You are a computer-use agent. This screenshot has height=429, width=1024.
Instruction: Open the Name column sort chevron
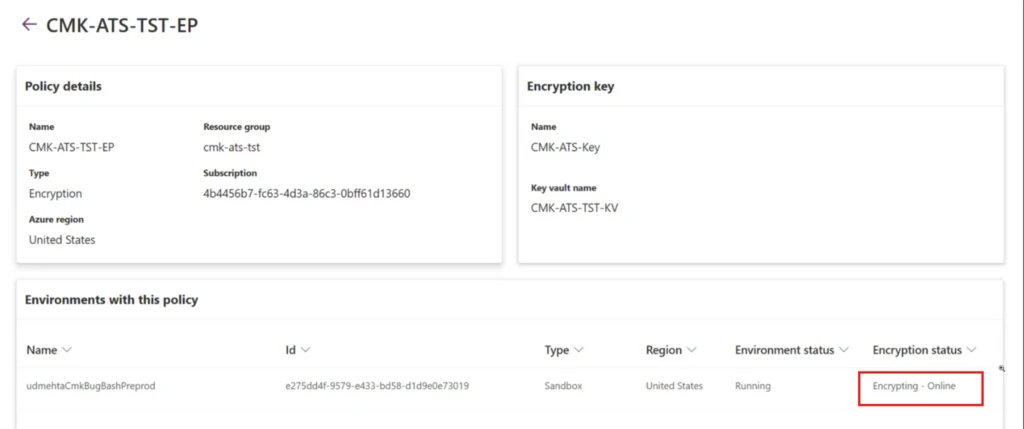[67, 350]
